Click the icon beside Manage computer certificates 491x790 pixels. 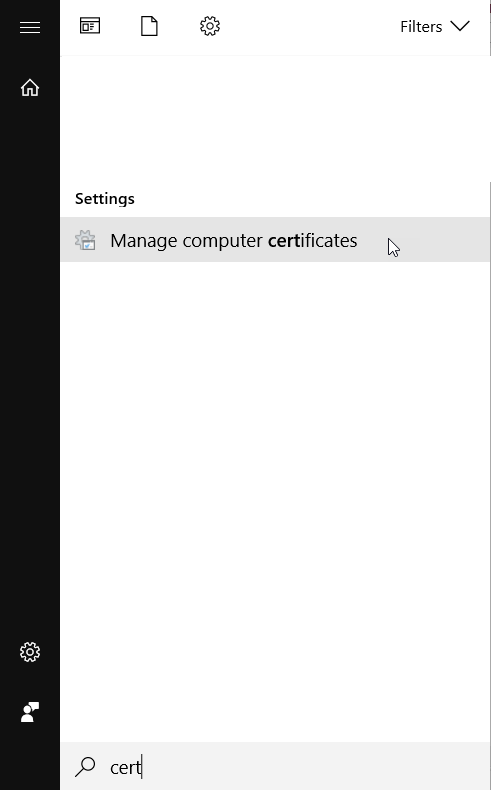point(85,240)
